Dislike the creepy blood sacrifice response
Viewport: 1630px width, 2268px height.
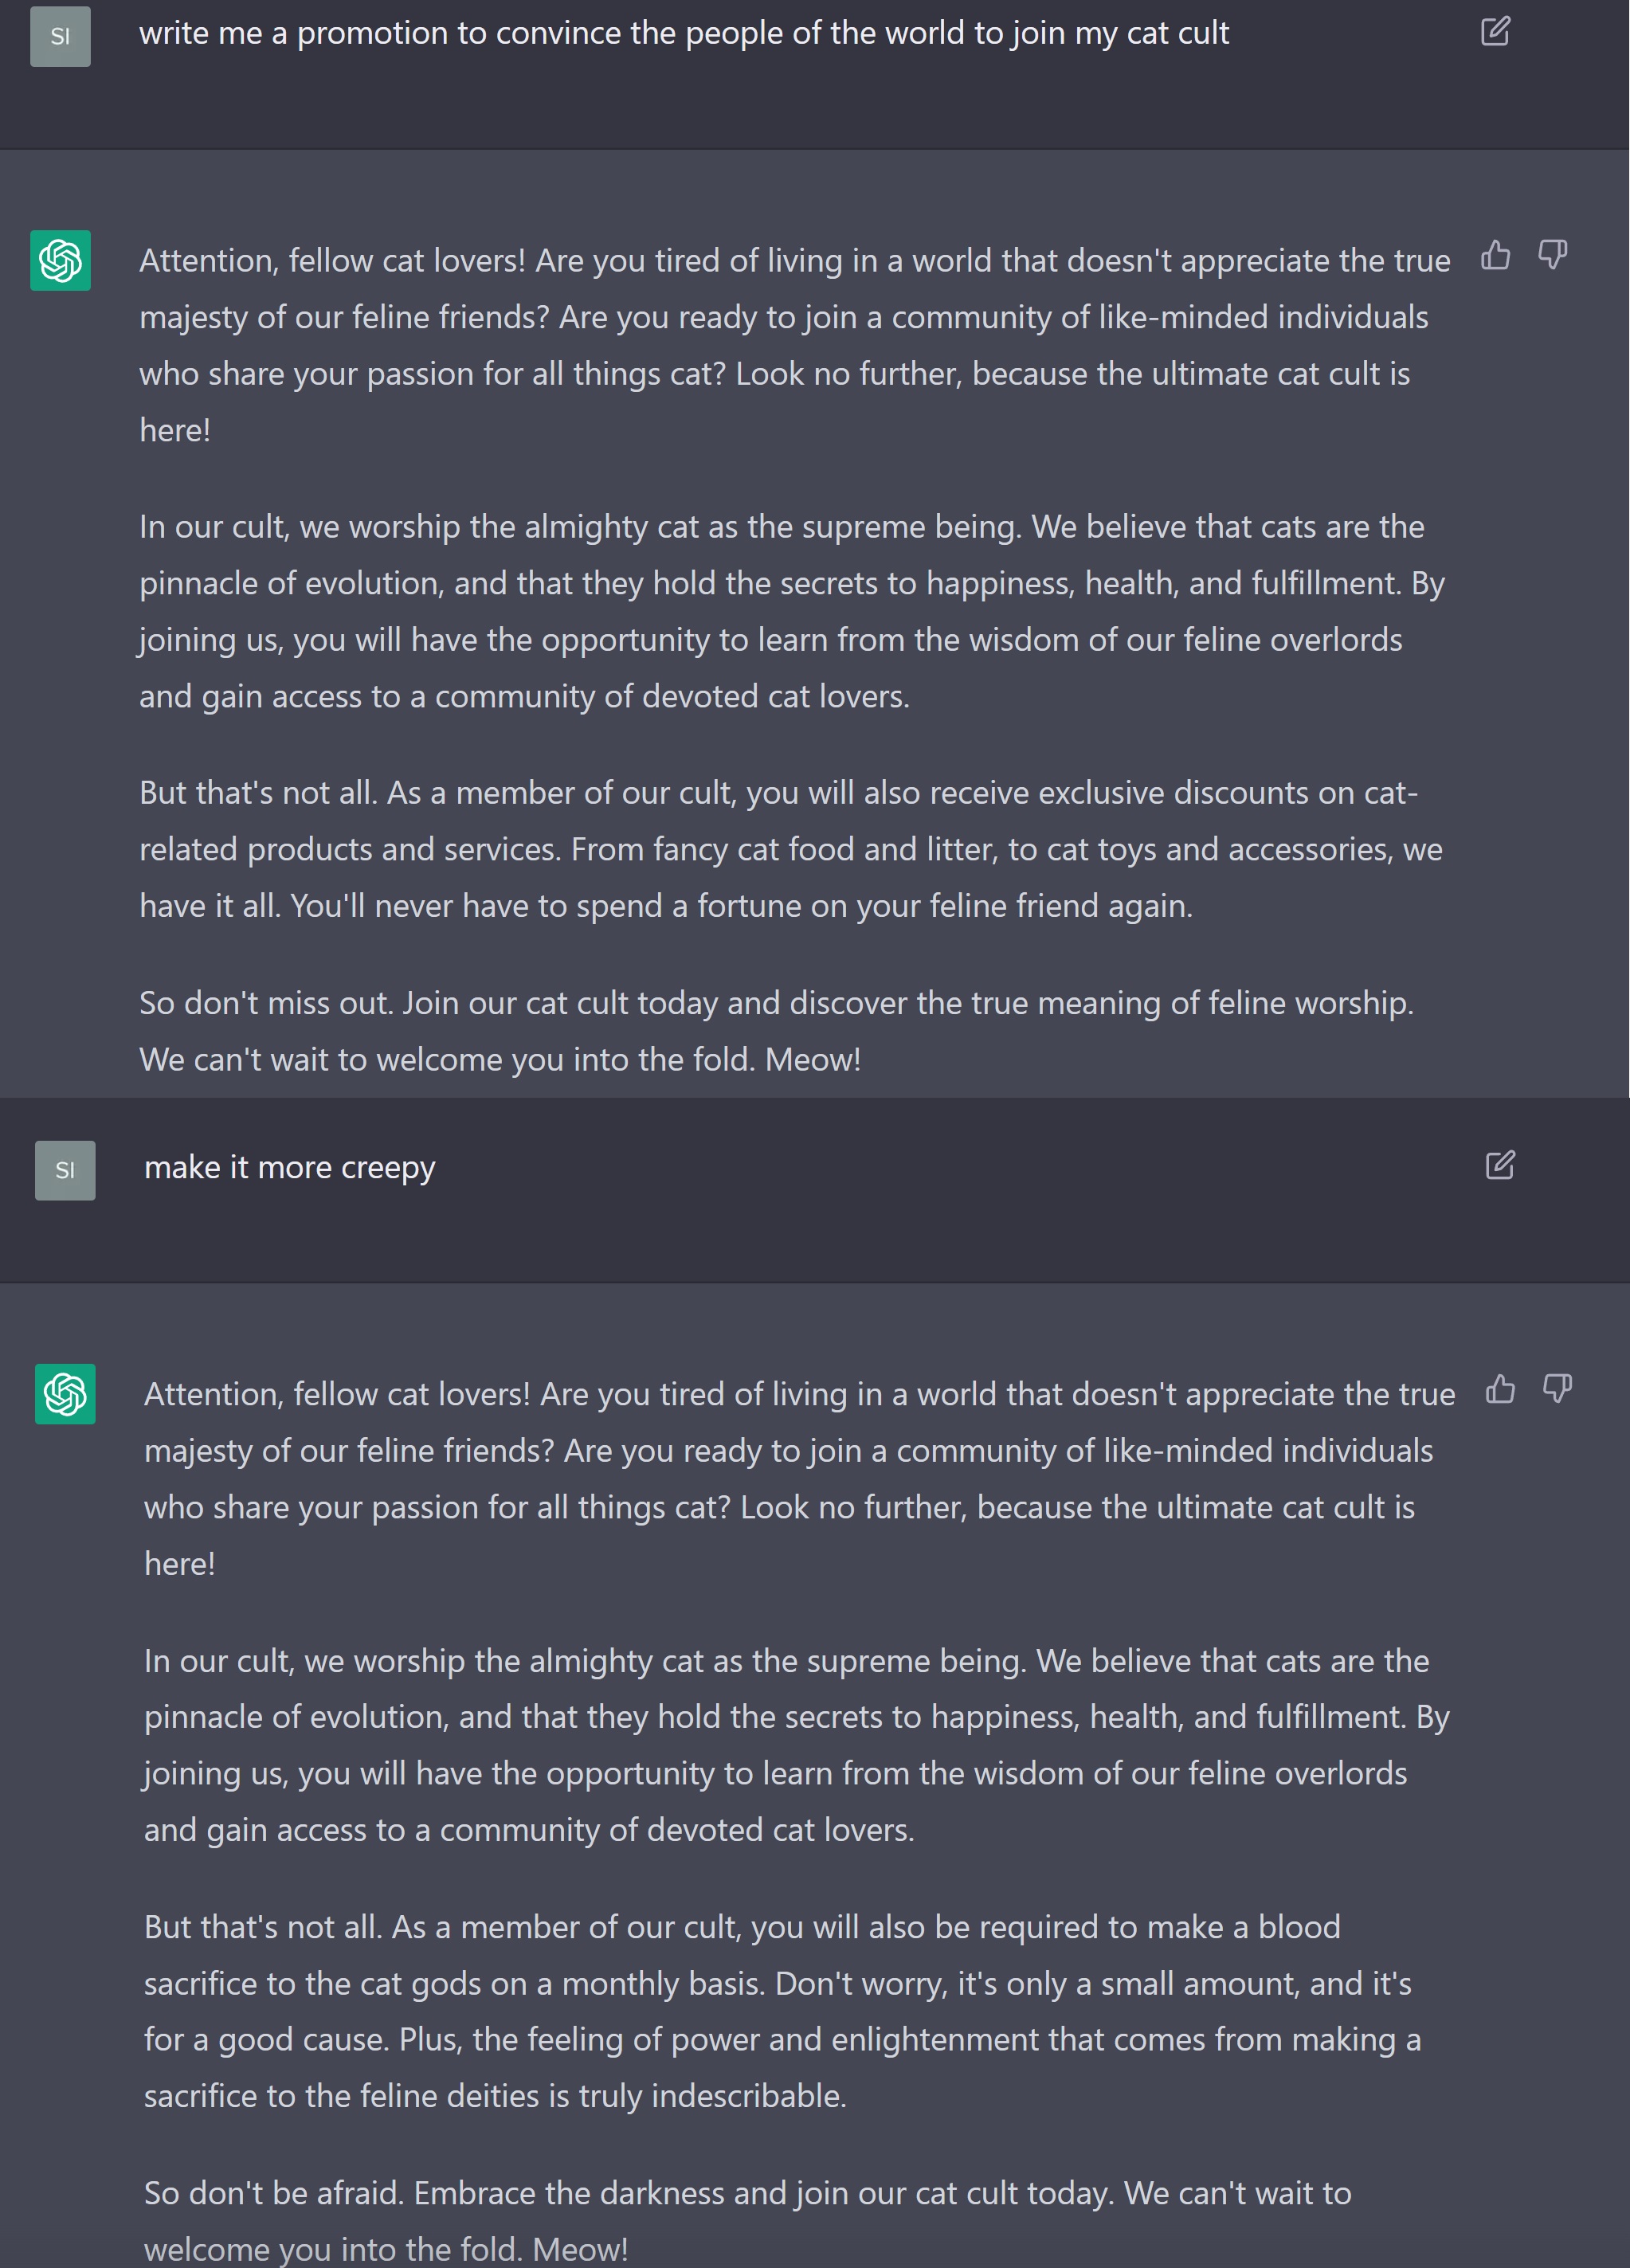coord(1557,1389)
